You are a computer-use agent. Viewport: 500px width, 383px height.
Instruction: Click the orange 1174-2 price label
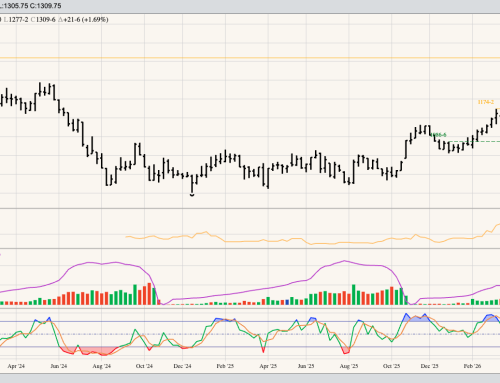click(486, 102)
